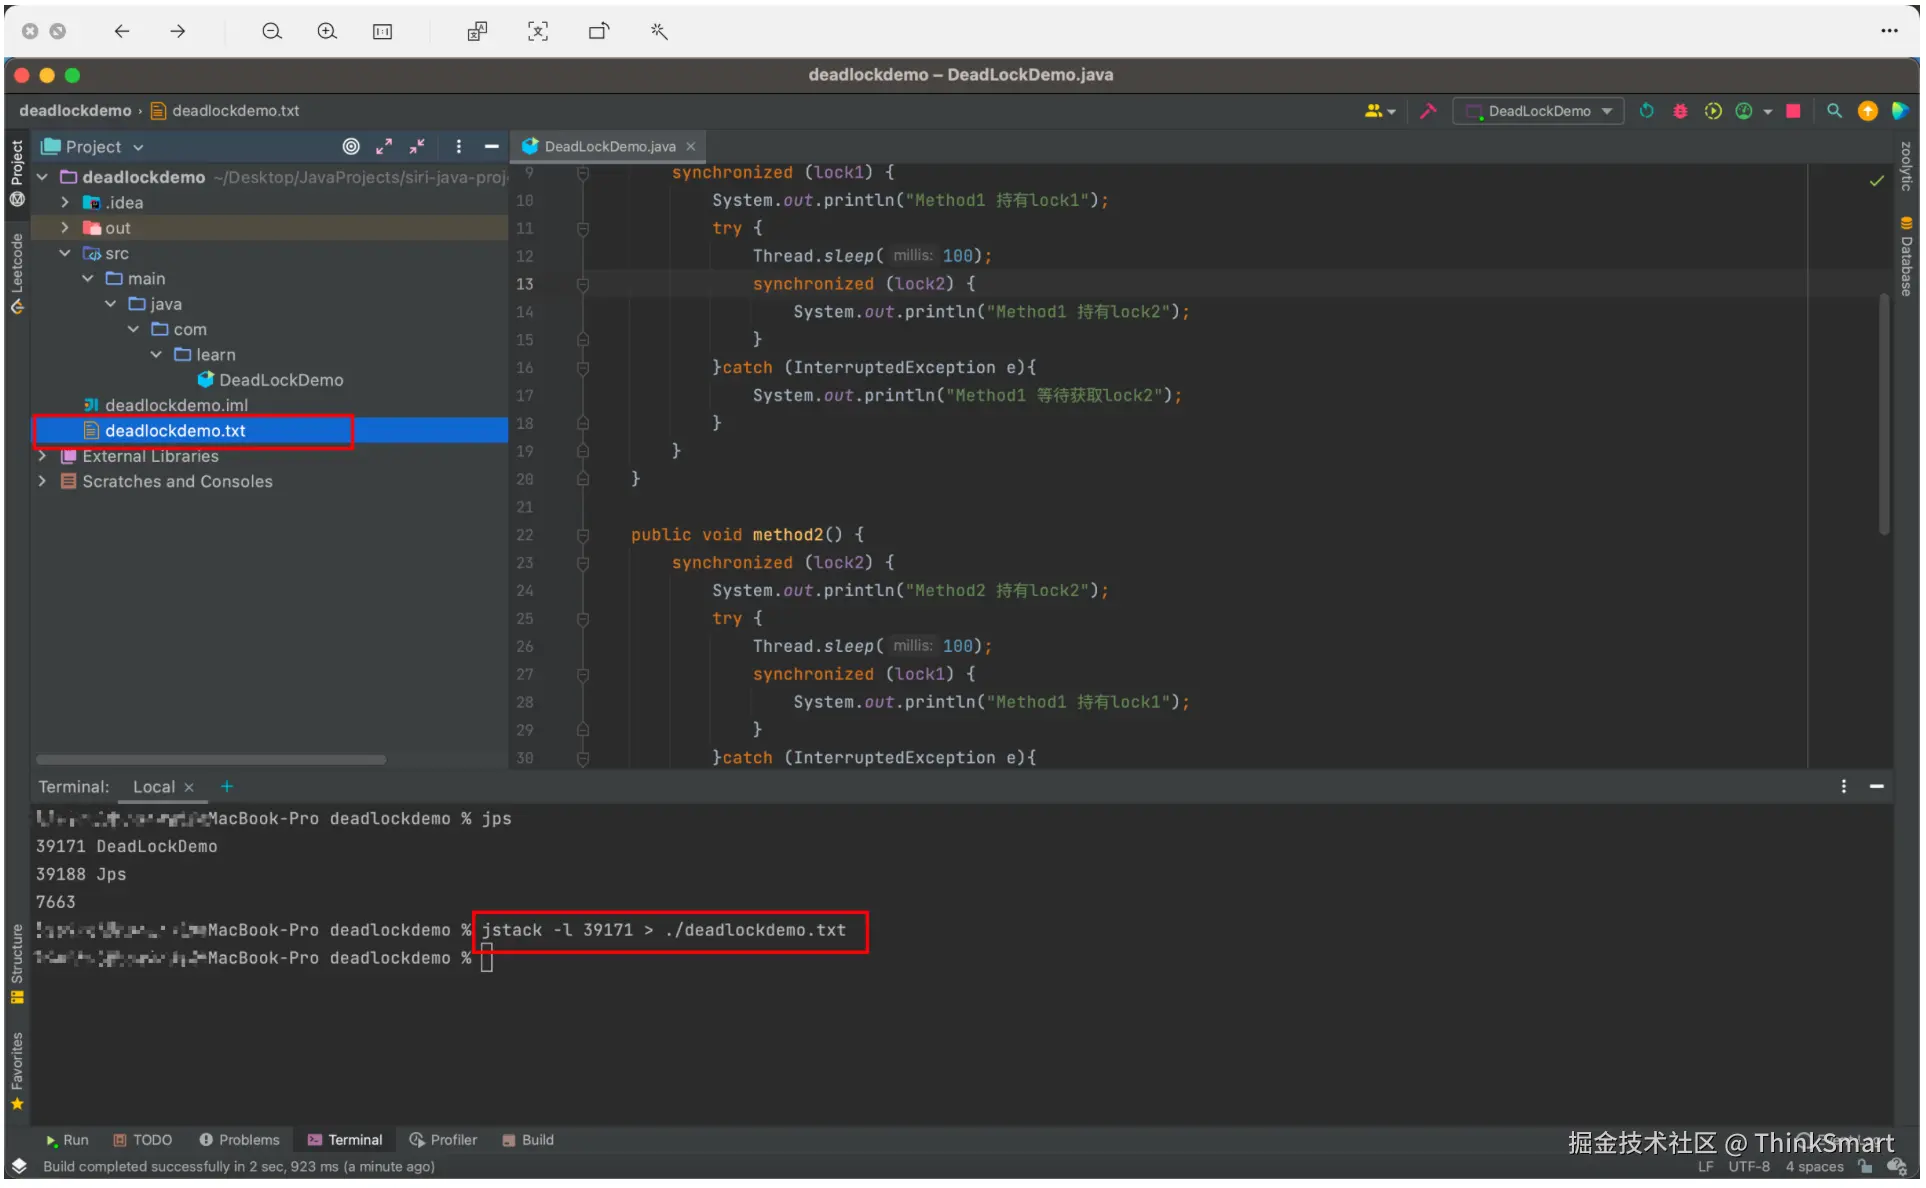This screenshot has width=1926, height=1188.
Task: Expand the External Libraries node
Action: coord(42,456)
